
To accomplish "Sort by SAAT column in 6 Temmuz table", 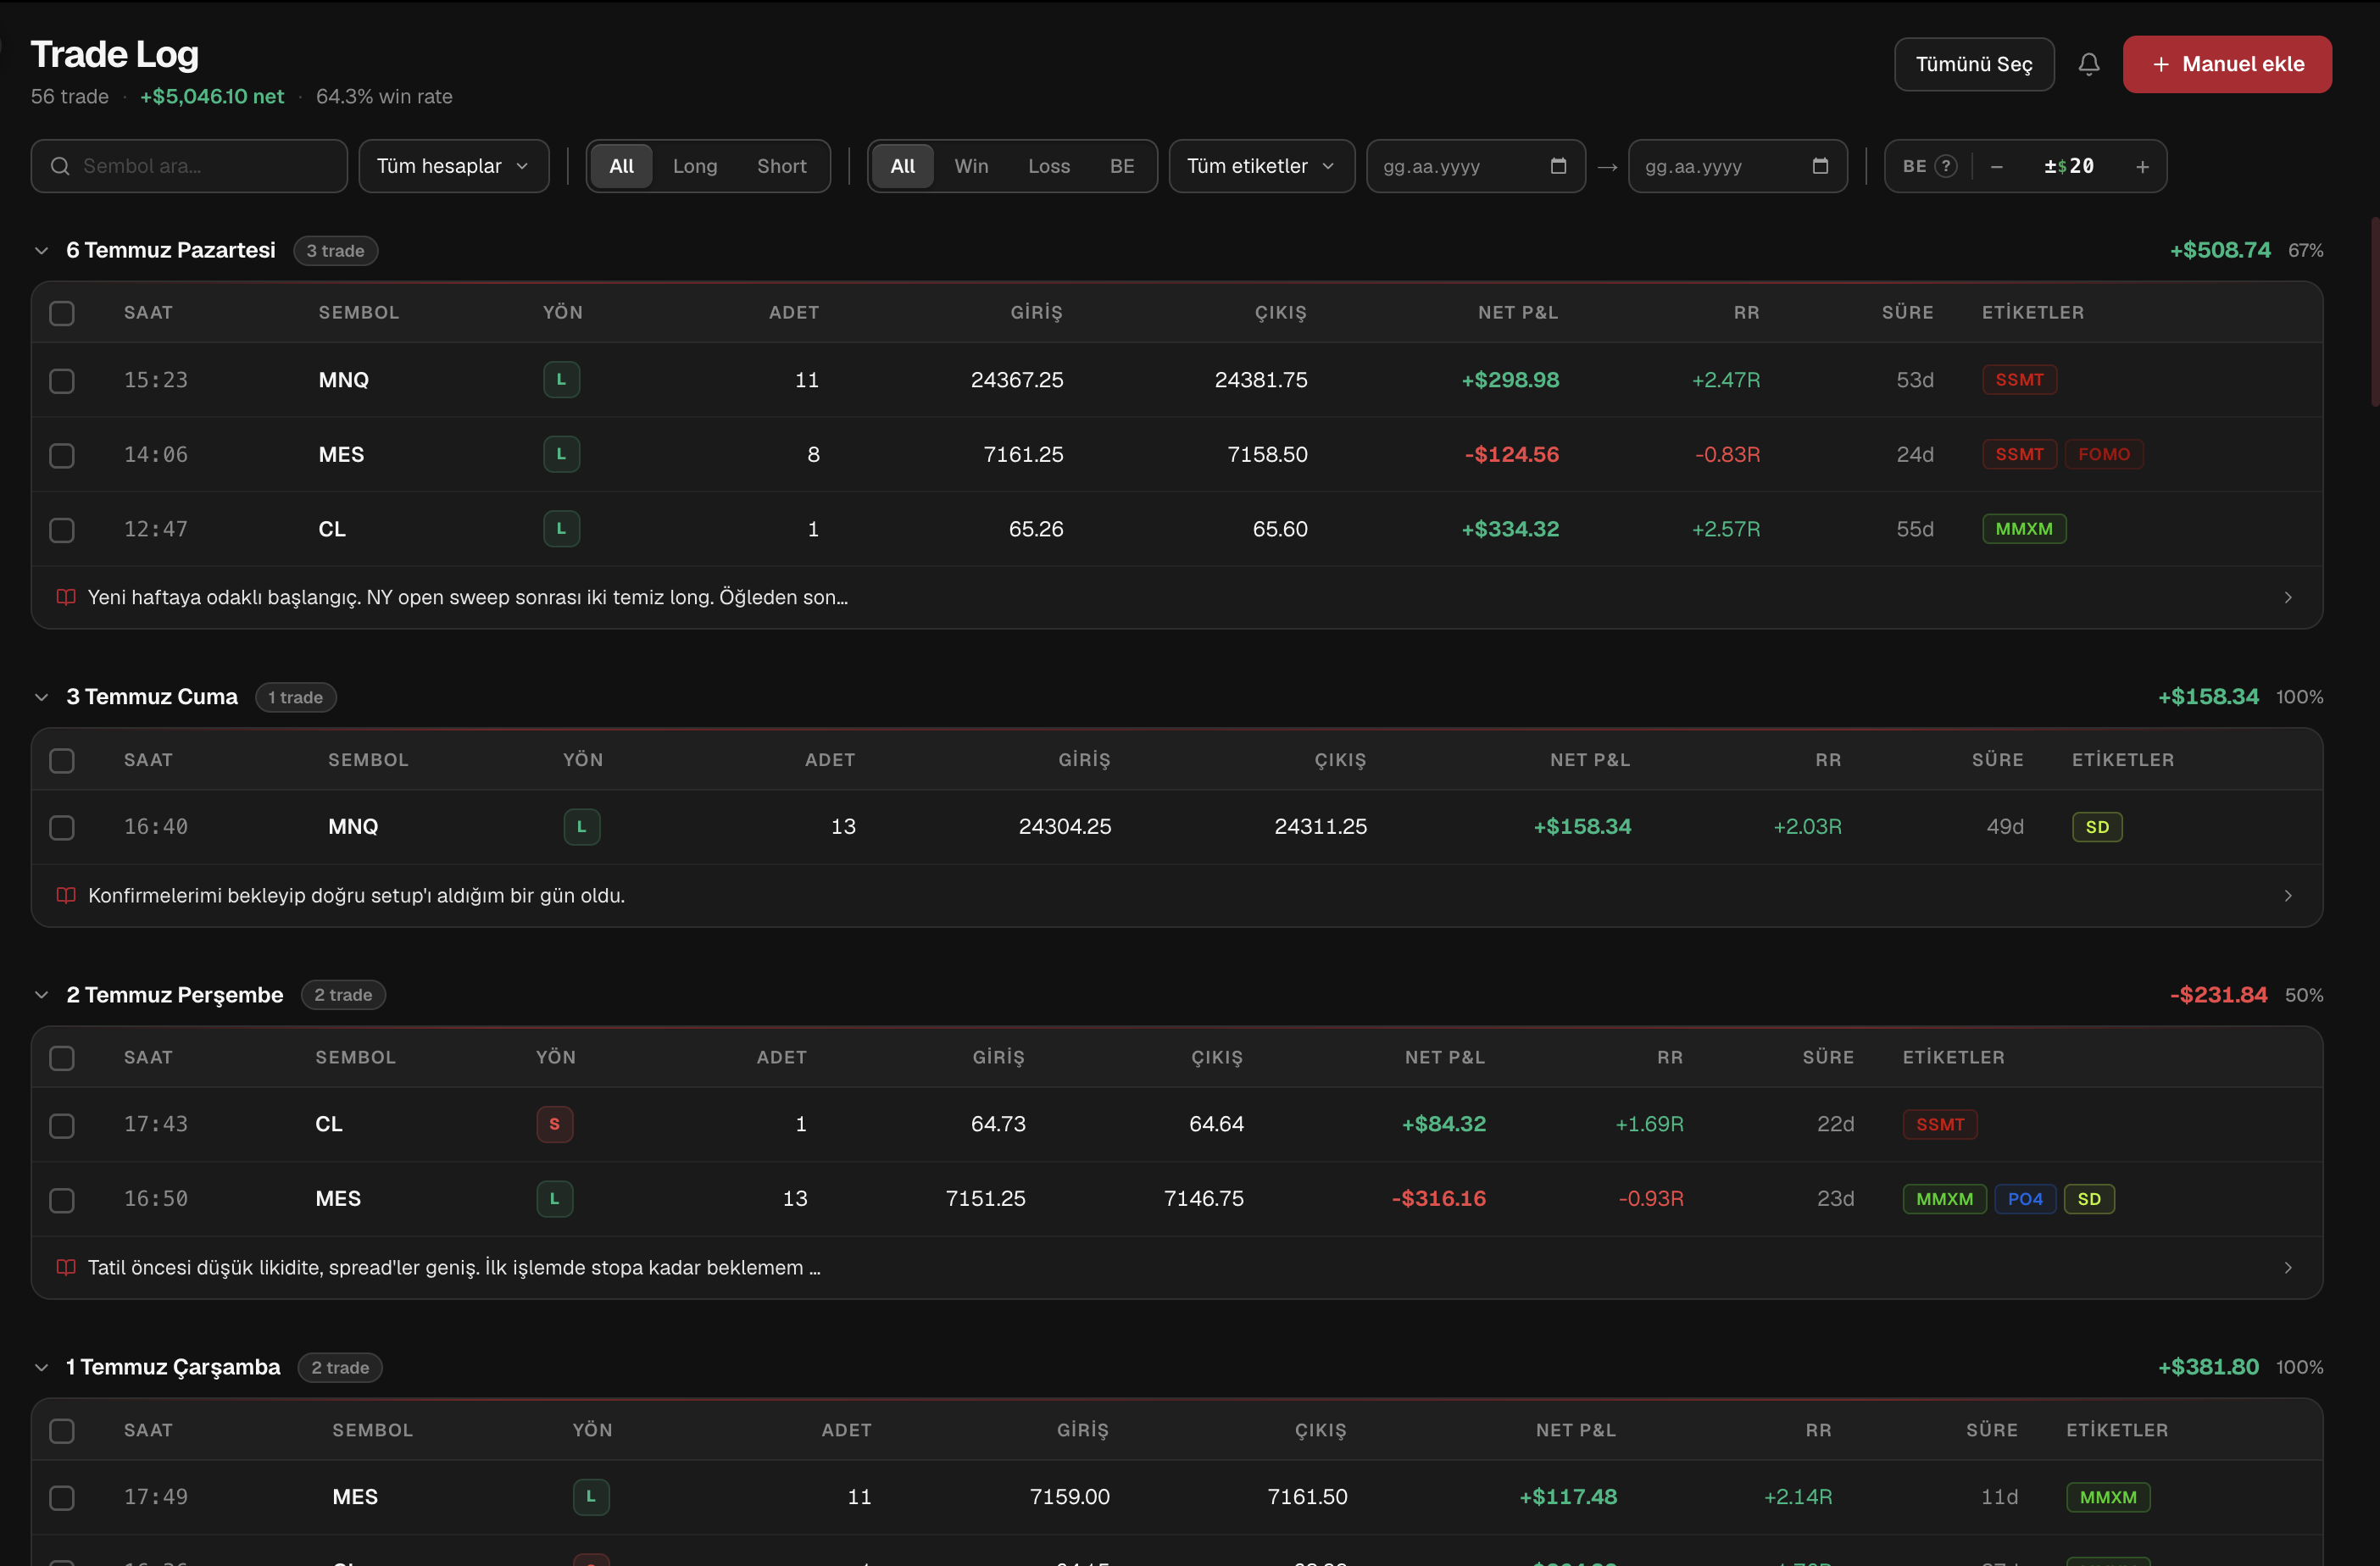I will [148, 313].
